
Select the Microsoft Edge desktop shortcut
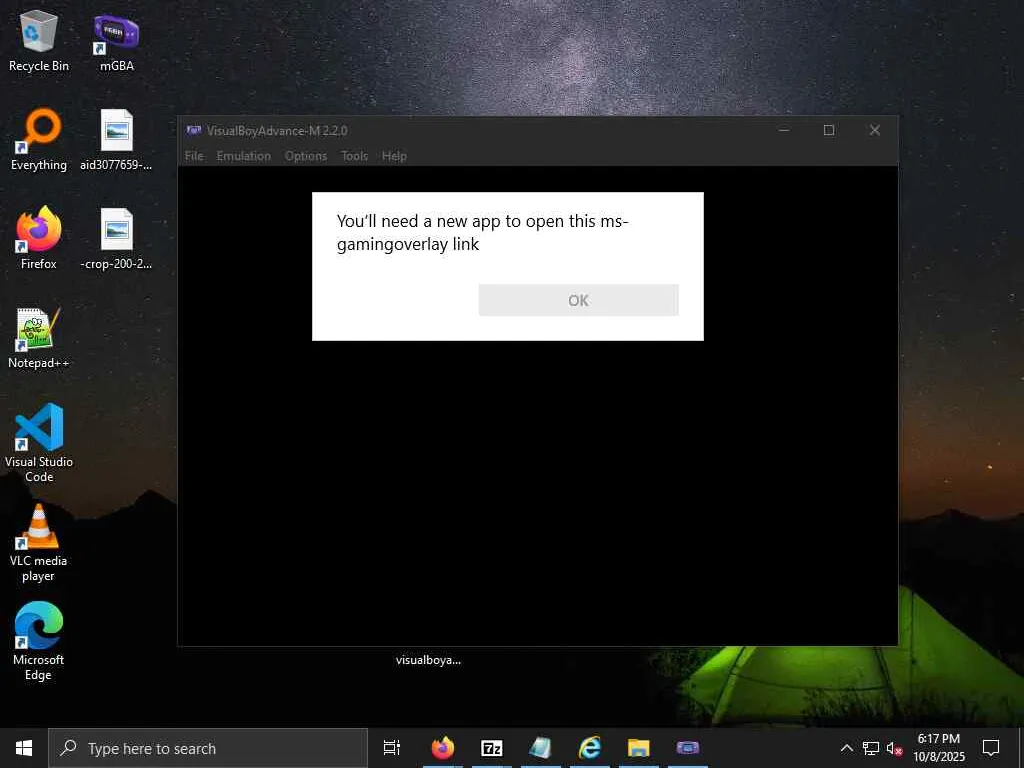(39, 641)
